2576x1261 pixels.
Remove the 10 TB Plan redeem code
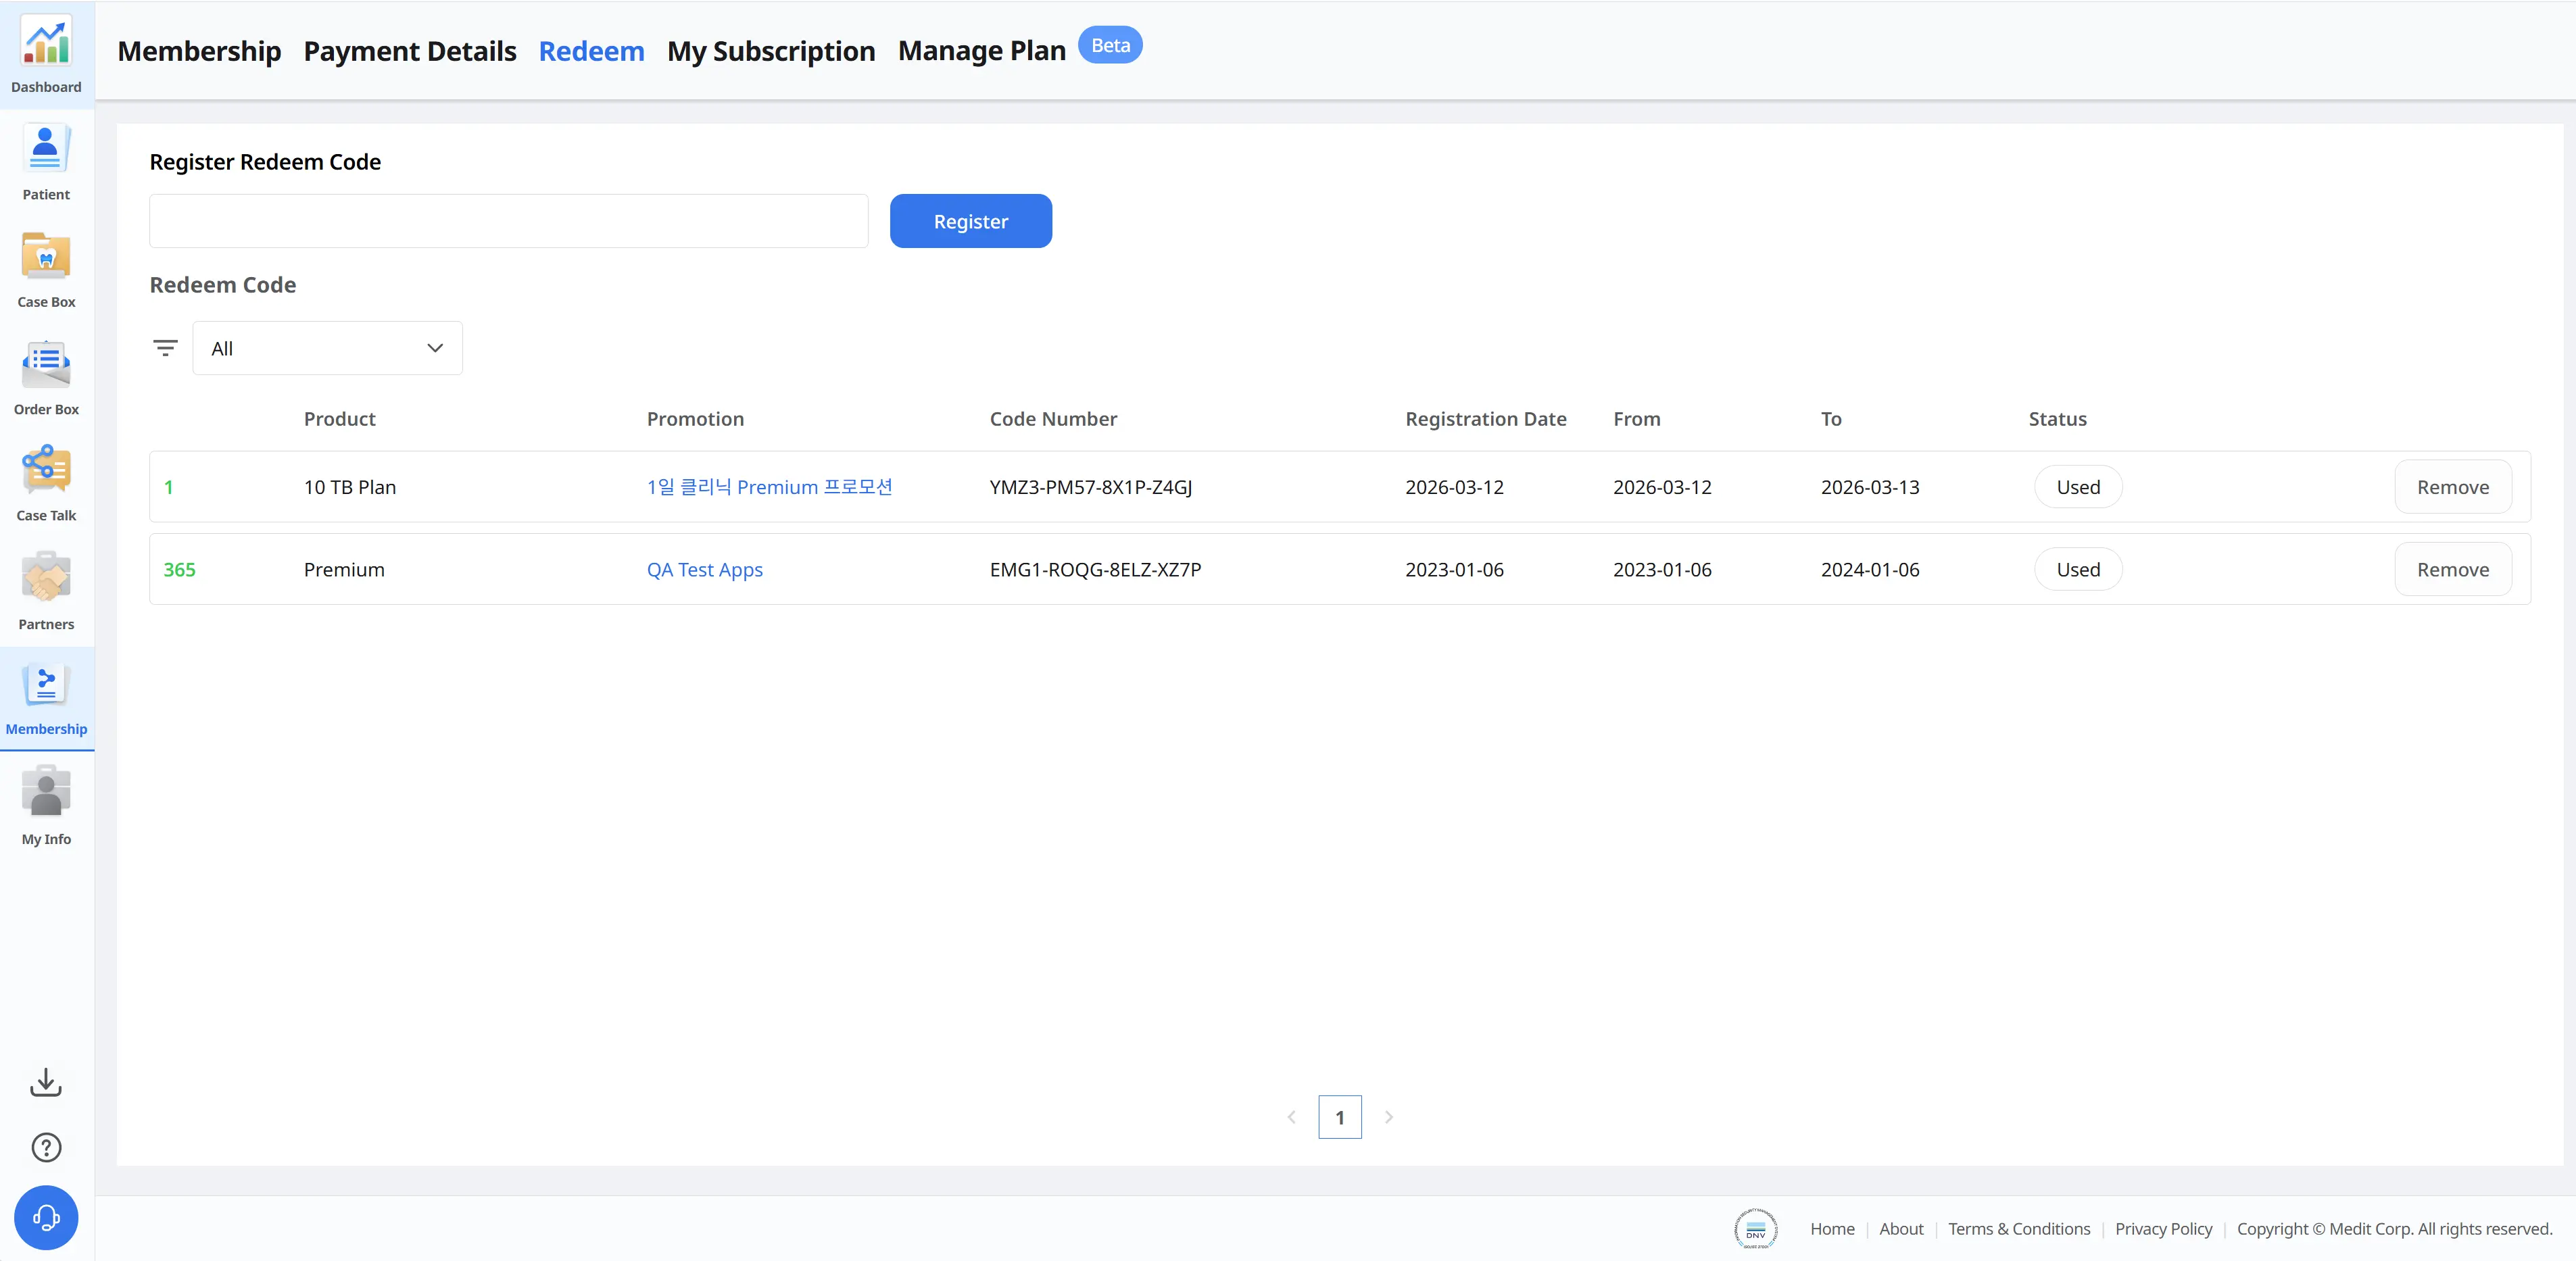click(x=2452, y=487)
